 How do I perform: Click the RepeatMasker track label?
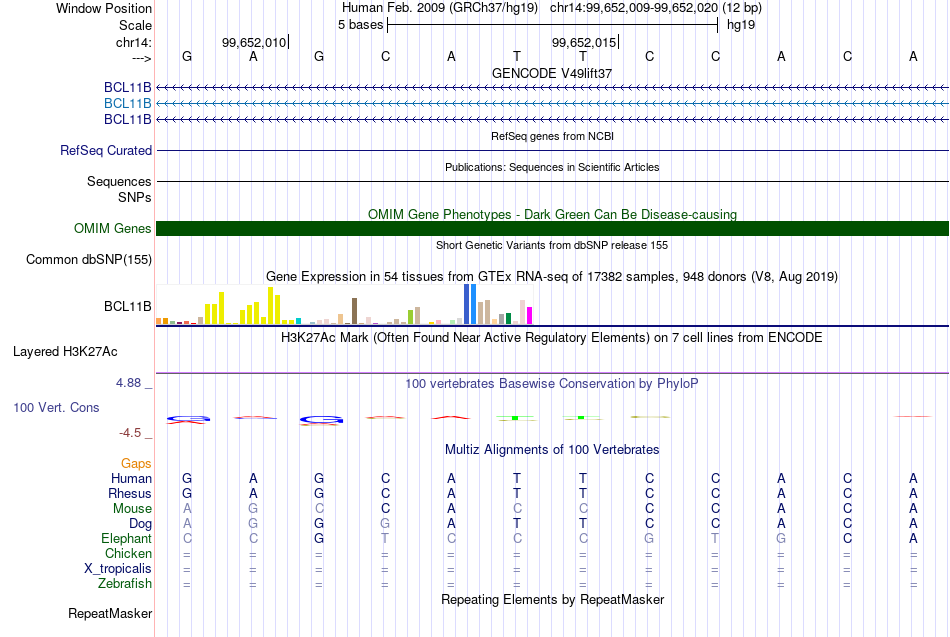[110, 613]
